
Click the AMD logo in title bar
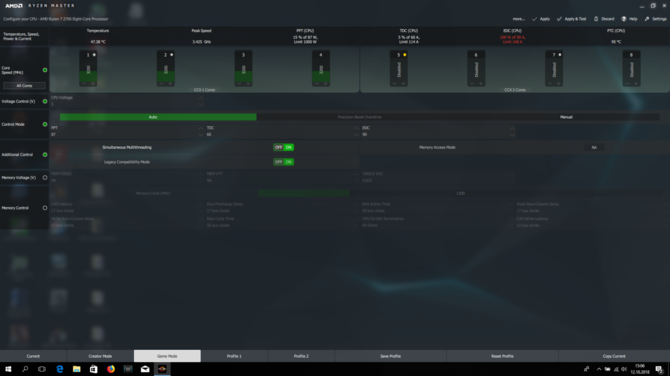pos(14,6)
